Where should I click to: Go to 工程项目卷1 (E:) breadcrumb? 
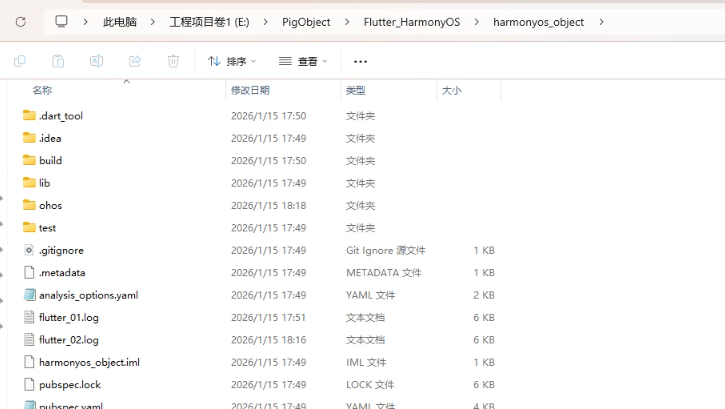pyautogui.click(x=209, y=22)
